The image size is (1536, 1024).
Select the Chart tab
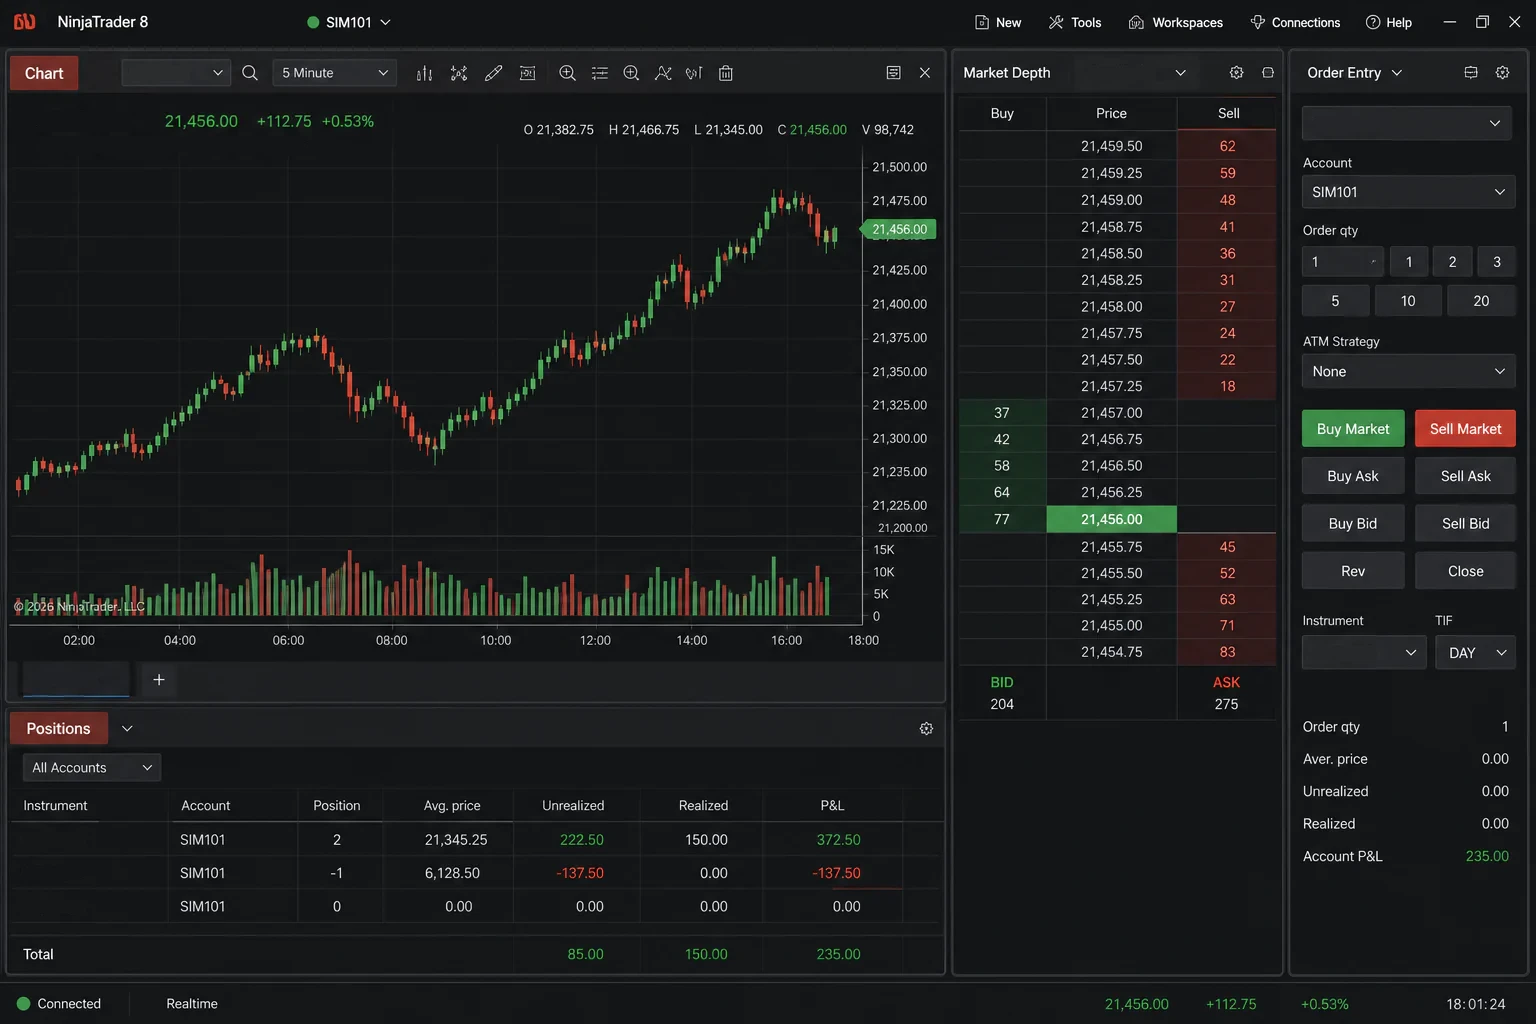[x=44, y=73]
